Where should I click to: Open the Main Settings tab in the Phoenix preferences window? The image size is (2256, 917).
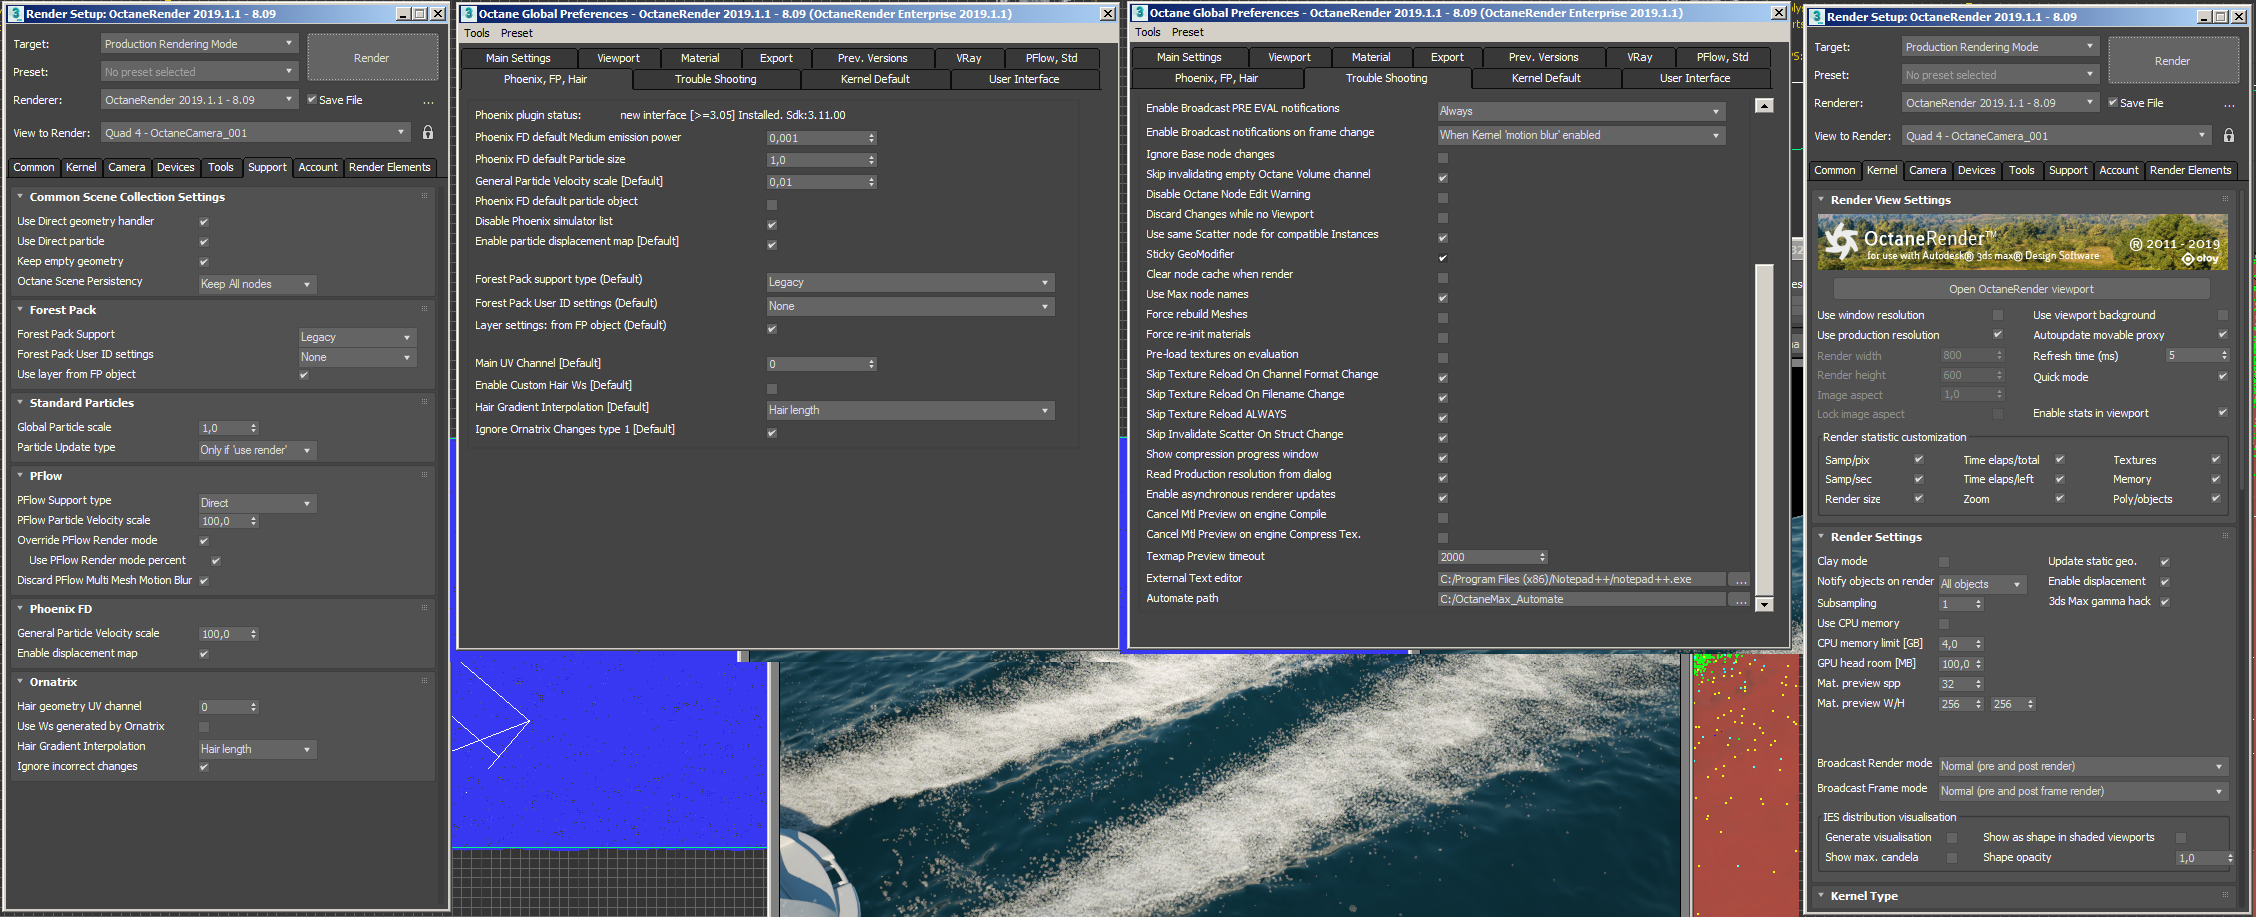(x=518, y=58)
